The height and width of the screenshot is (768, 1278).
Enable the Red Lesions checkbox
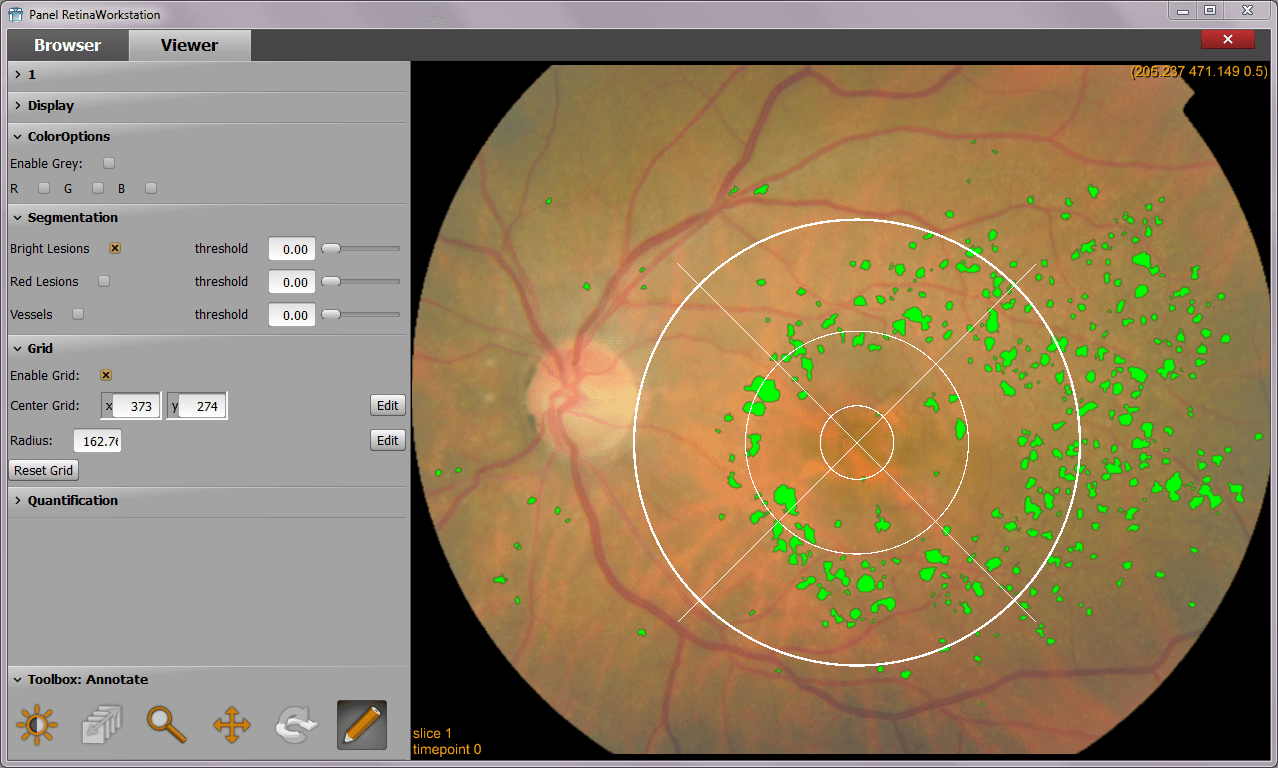(104, 282)
